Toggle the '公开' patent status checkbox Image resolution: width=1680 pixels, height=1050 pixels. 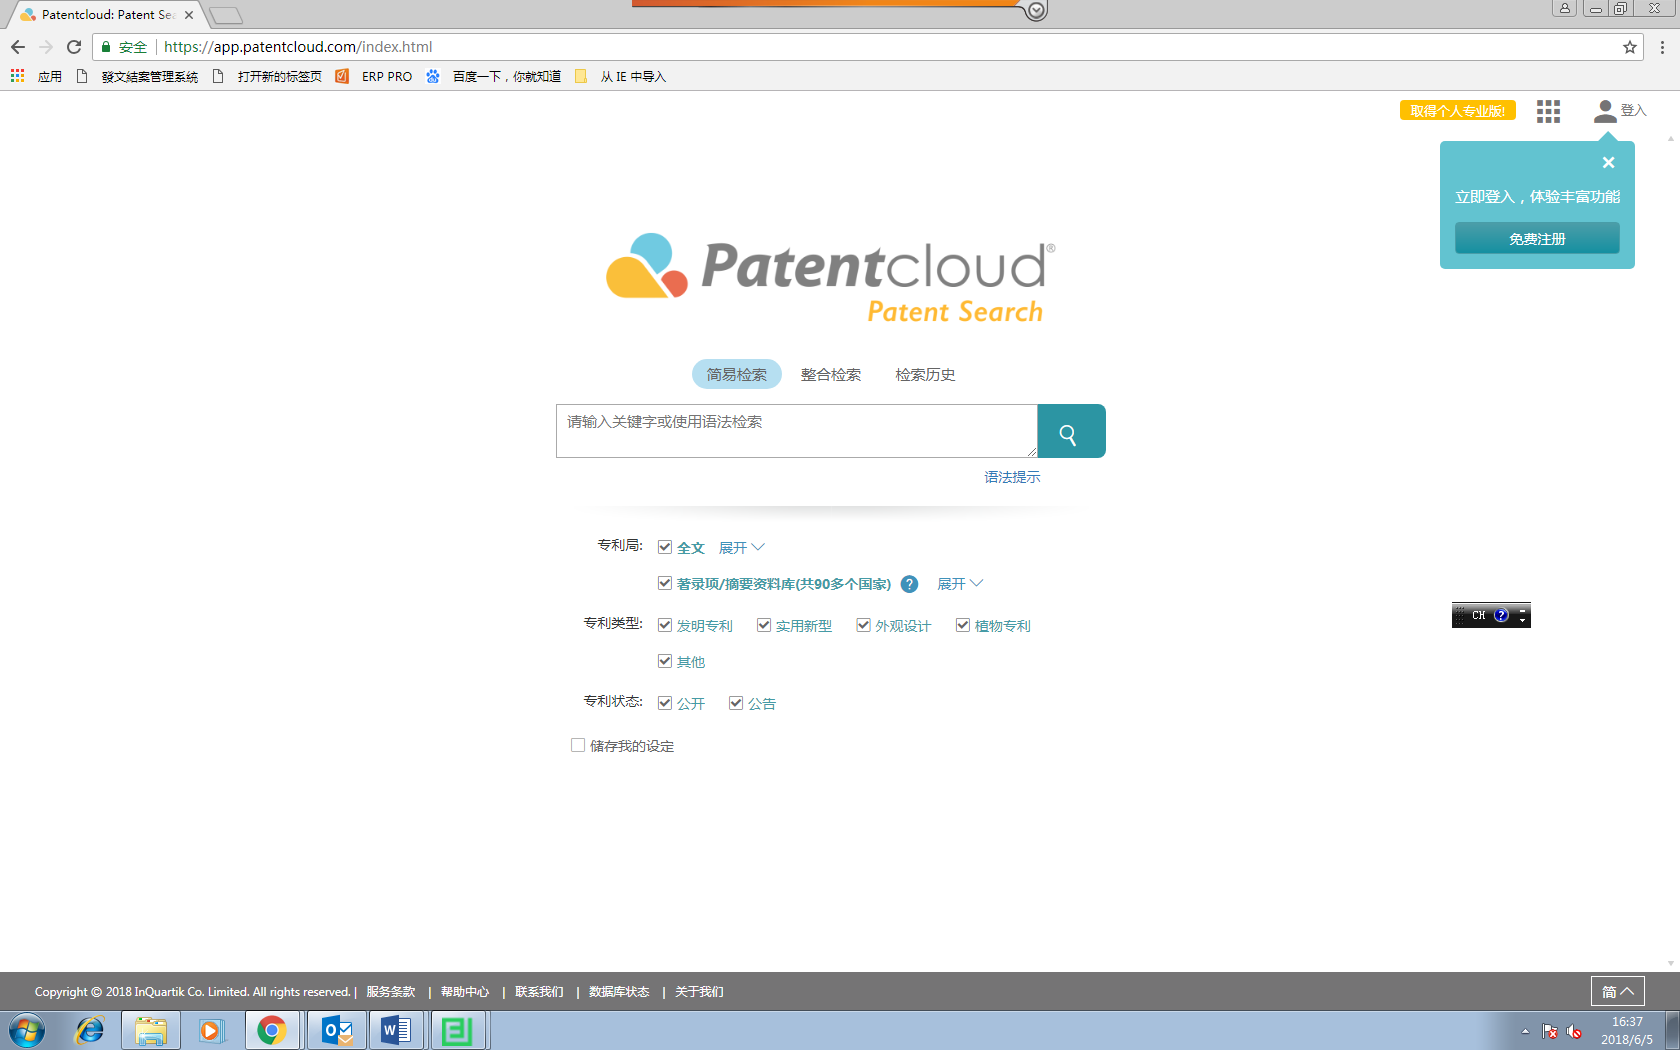pyautogui.click(x=664, y=703)
